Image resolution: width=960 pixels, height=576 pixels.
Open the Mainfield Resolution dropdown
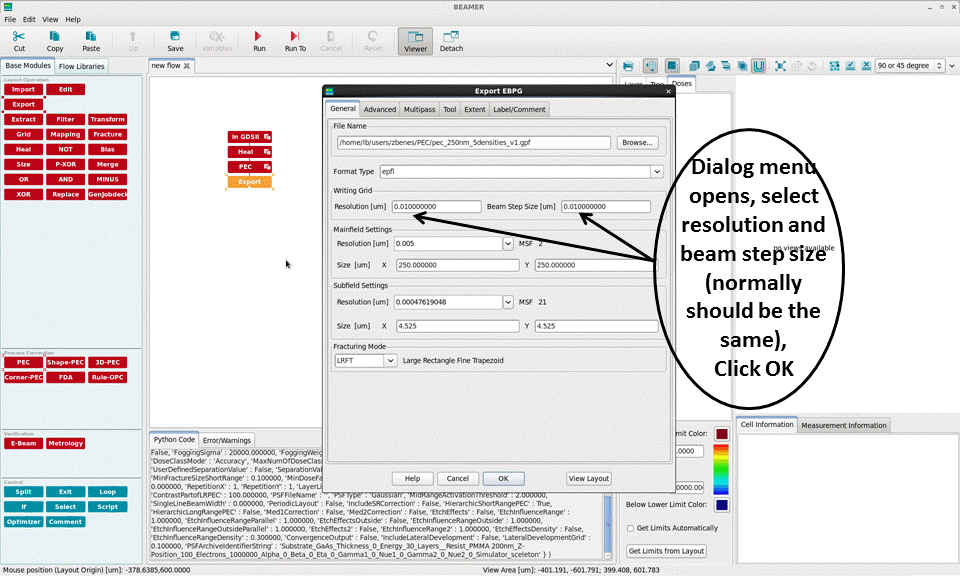click(x=509, y=243)
